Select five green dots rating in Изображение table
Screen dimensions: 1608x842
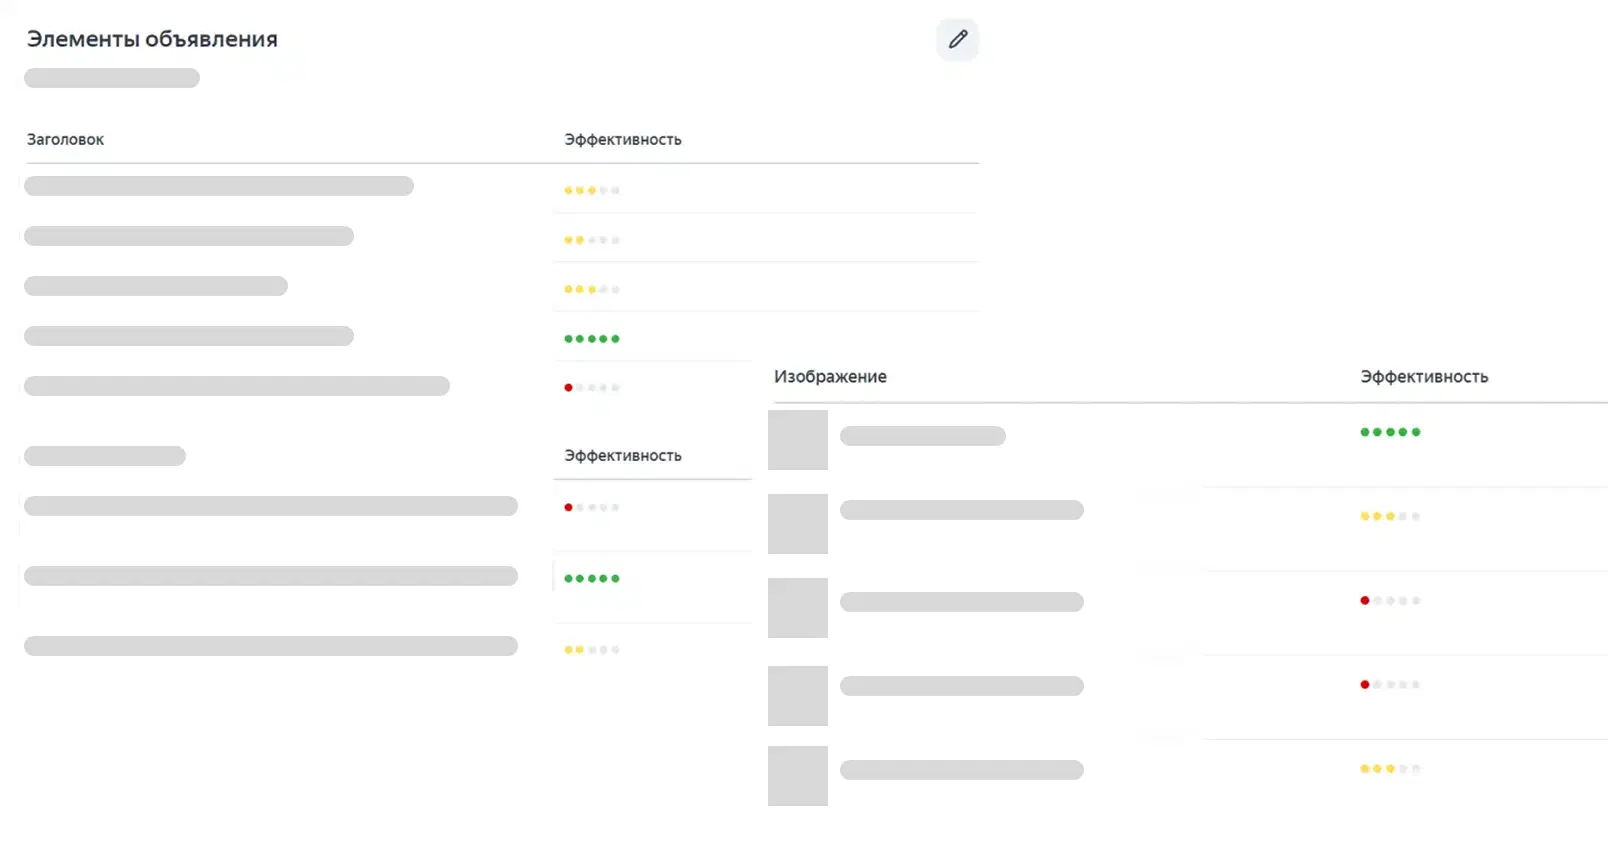1390,432
